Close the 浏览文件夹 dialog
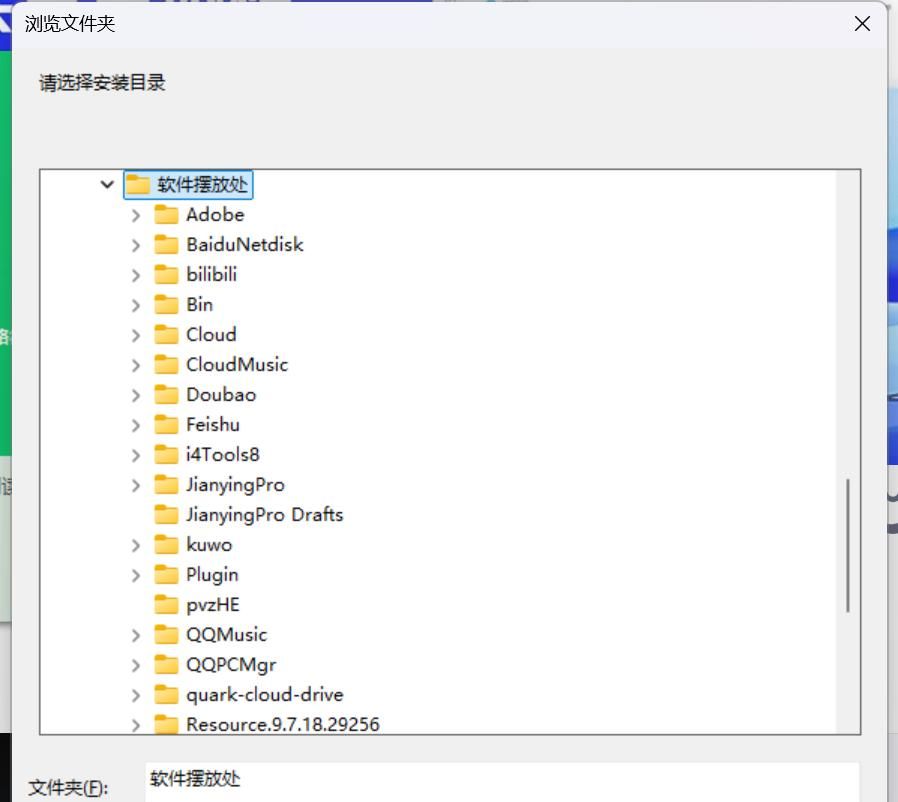The width and height of the screenshot is (898, 802). pyautogui.click(x=862, y=23)
